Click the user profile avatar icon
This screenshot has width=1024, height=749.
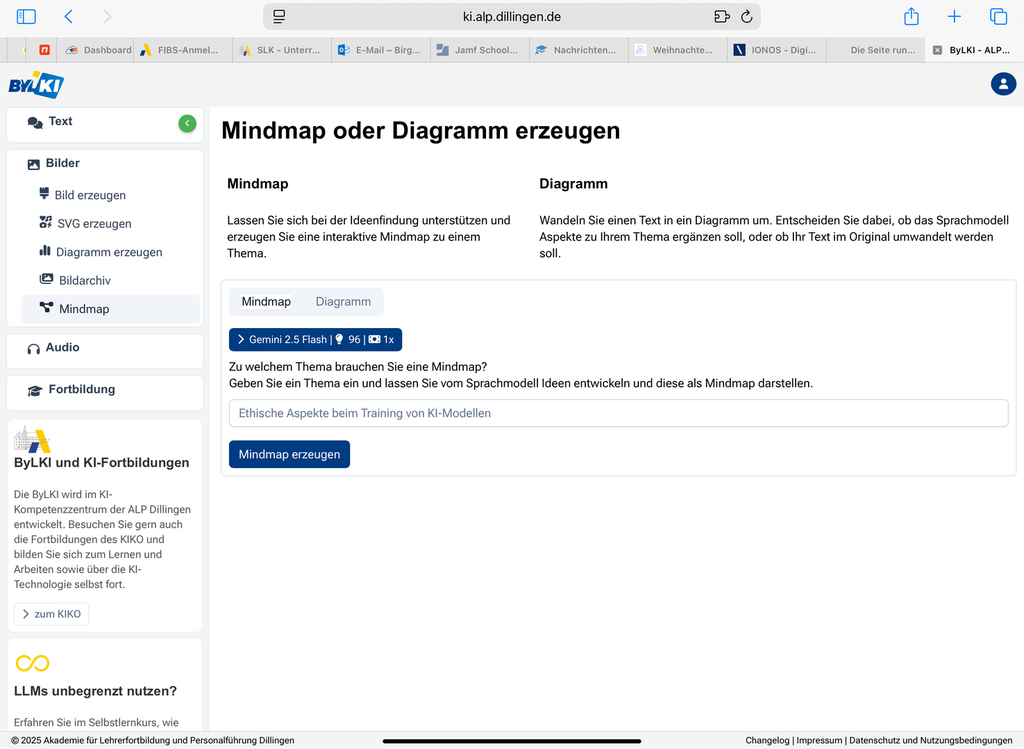[1003, 84]
